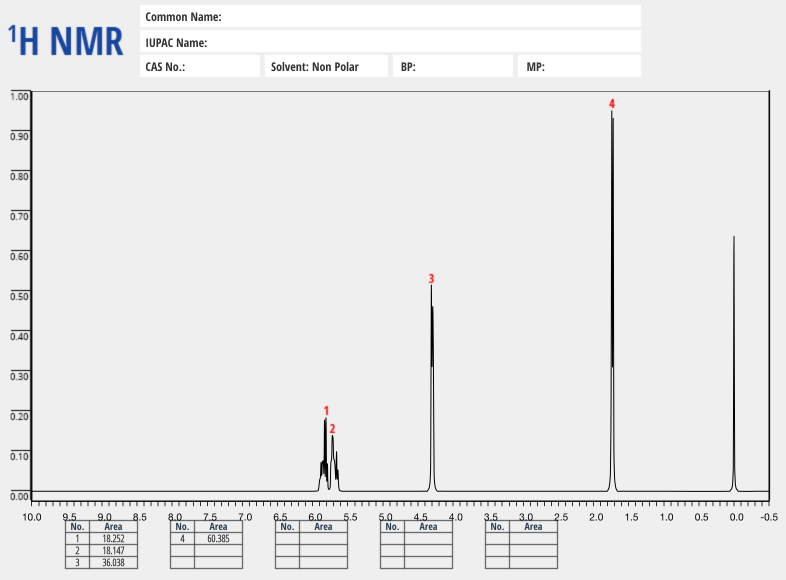Viewport: 786px width, 580px height.
Task: Click red peak label 4
Action: click(612, 104)
